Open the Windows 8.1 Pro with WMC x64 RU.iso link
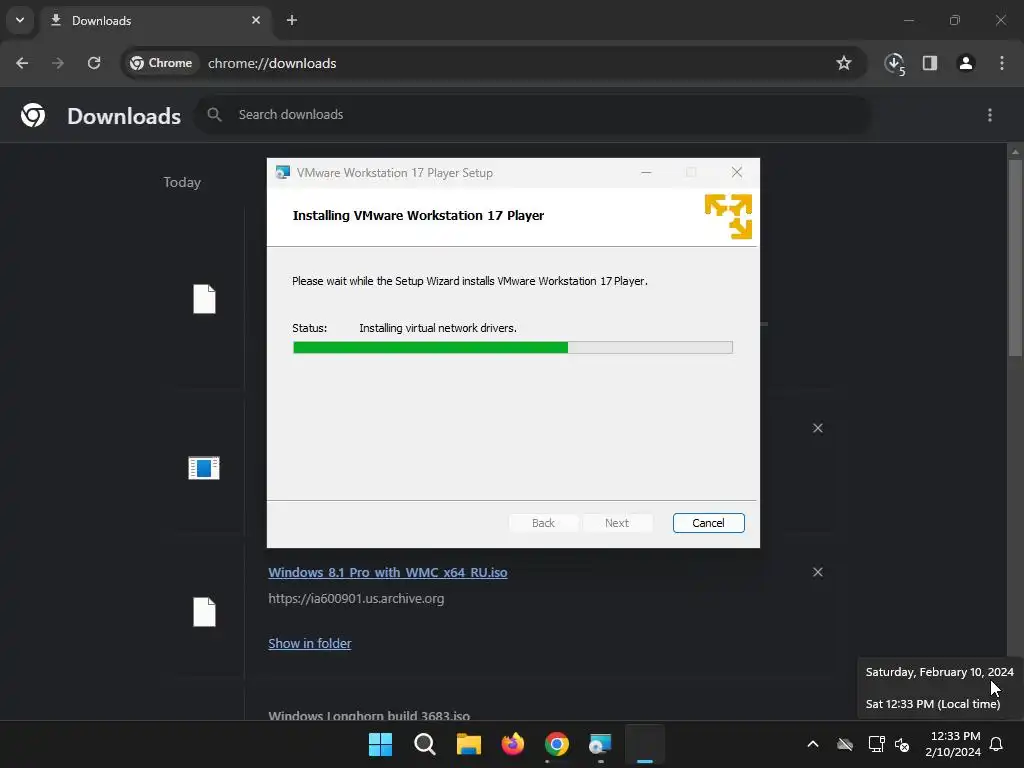The height and width of the screenshot is (768, 1024). click(x=387, y=572)
